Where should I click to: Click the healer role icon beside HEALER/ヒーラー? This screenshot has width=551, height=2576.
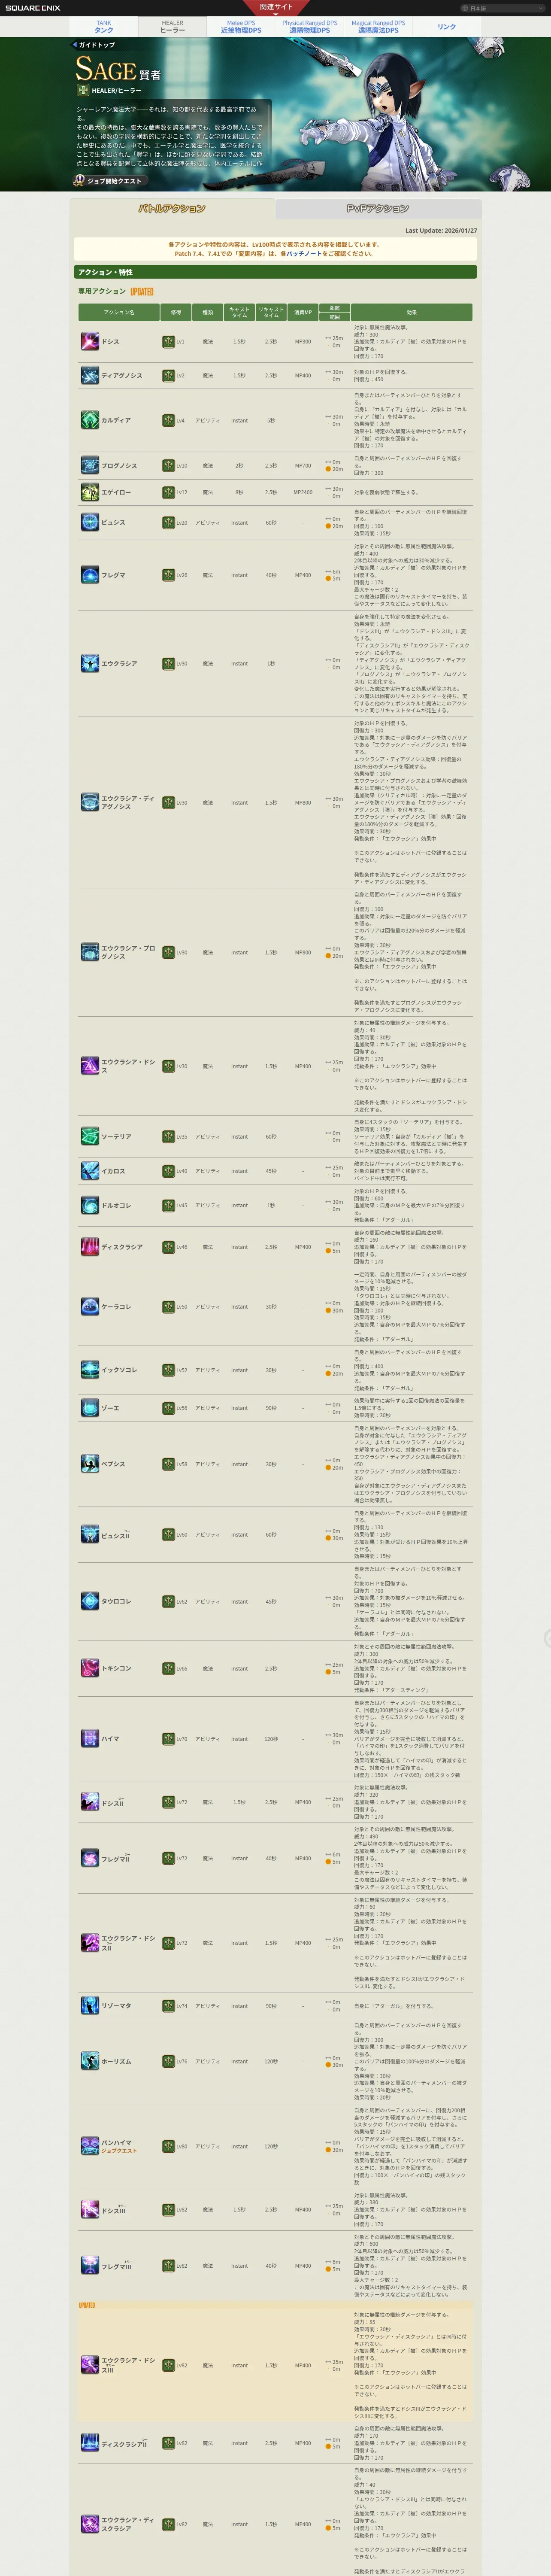point(83,90)
